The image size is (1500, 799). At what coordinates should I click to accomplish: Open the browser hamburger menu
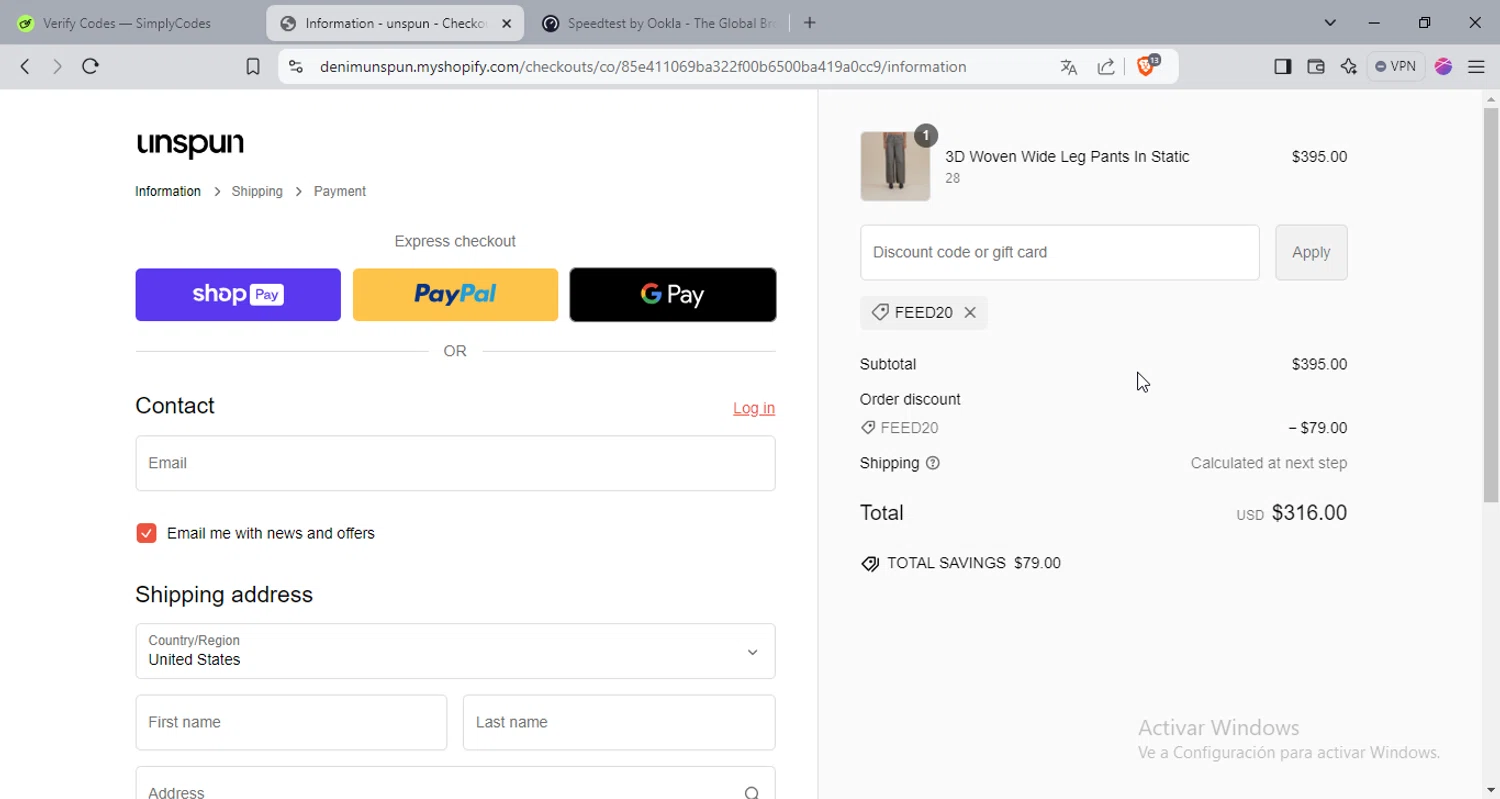tap(1476, 67)
